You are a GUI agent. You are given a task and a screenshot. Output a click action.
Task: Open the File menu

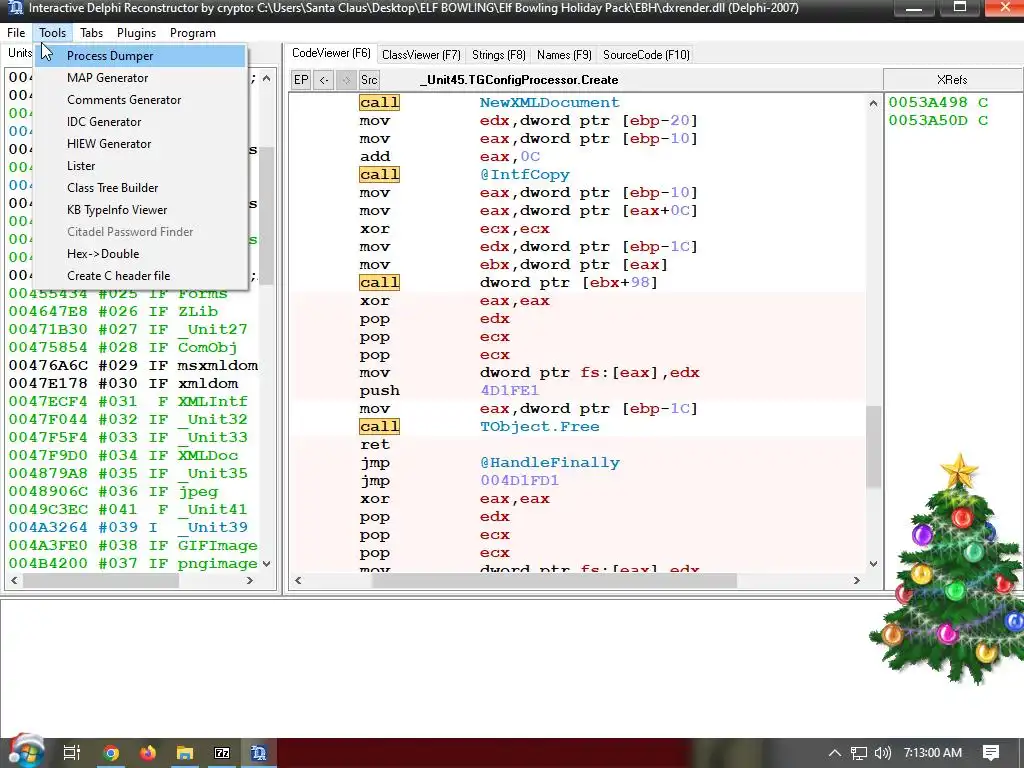[x=16, y=33]
